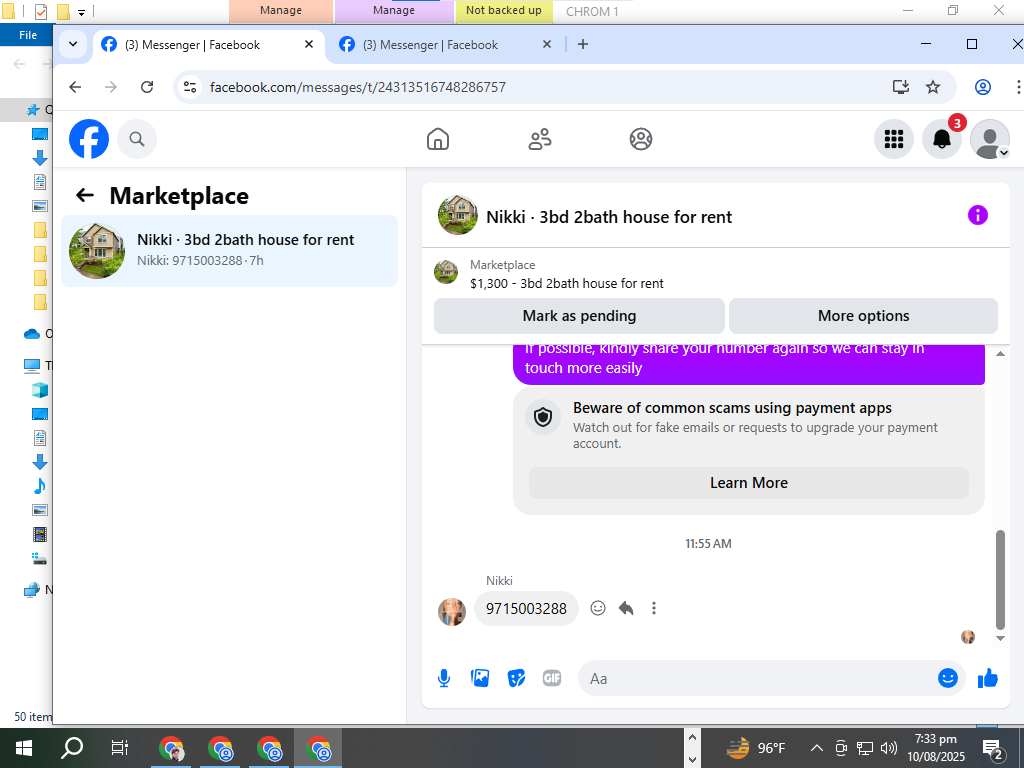Open volume control in system tray
The image size is (1024, 768).
click(x=888, y=748)
